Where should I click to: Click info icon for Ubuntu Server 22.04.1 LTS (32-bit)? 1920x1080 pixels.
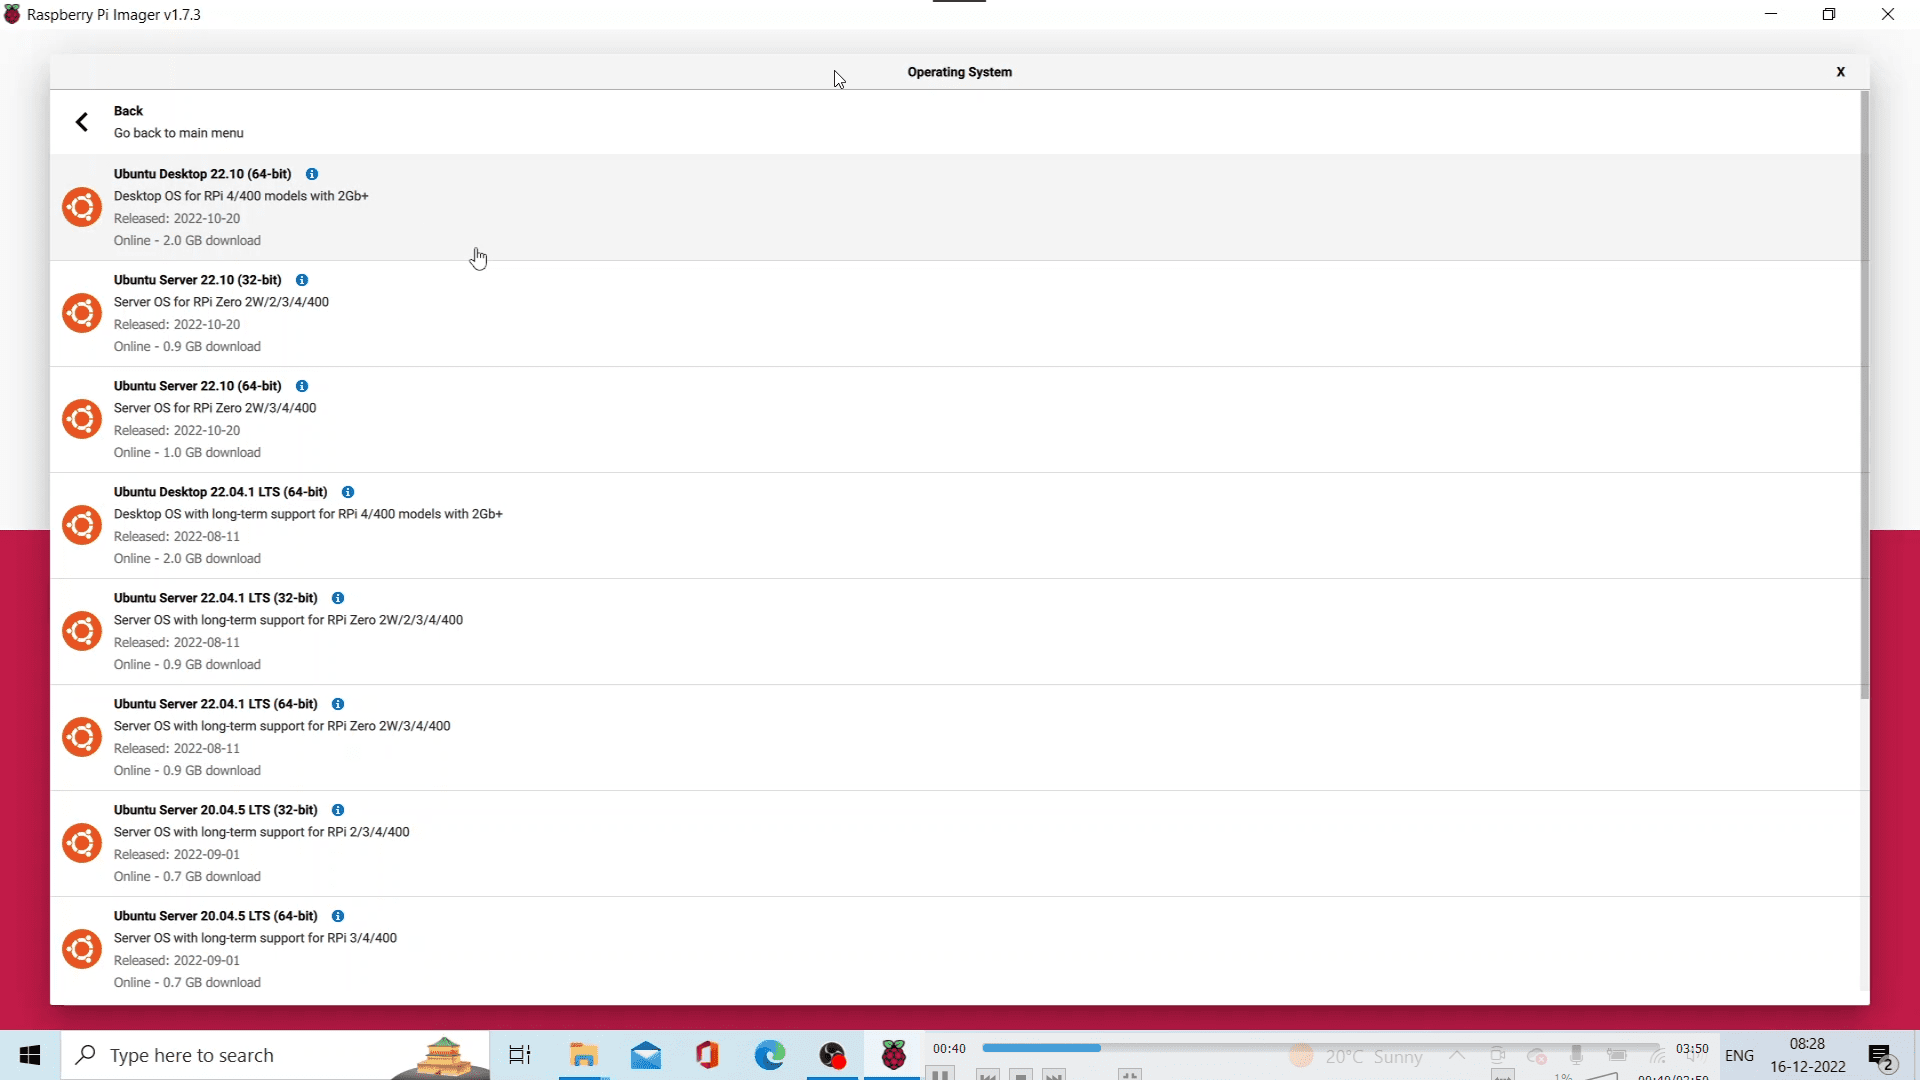coord(338,598)
